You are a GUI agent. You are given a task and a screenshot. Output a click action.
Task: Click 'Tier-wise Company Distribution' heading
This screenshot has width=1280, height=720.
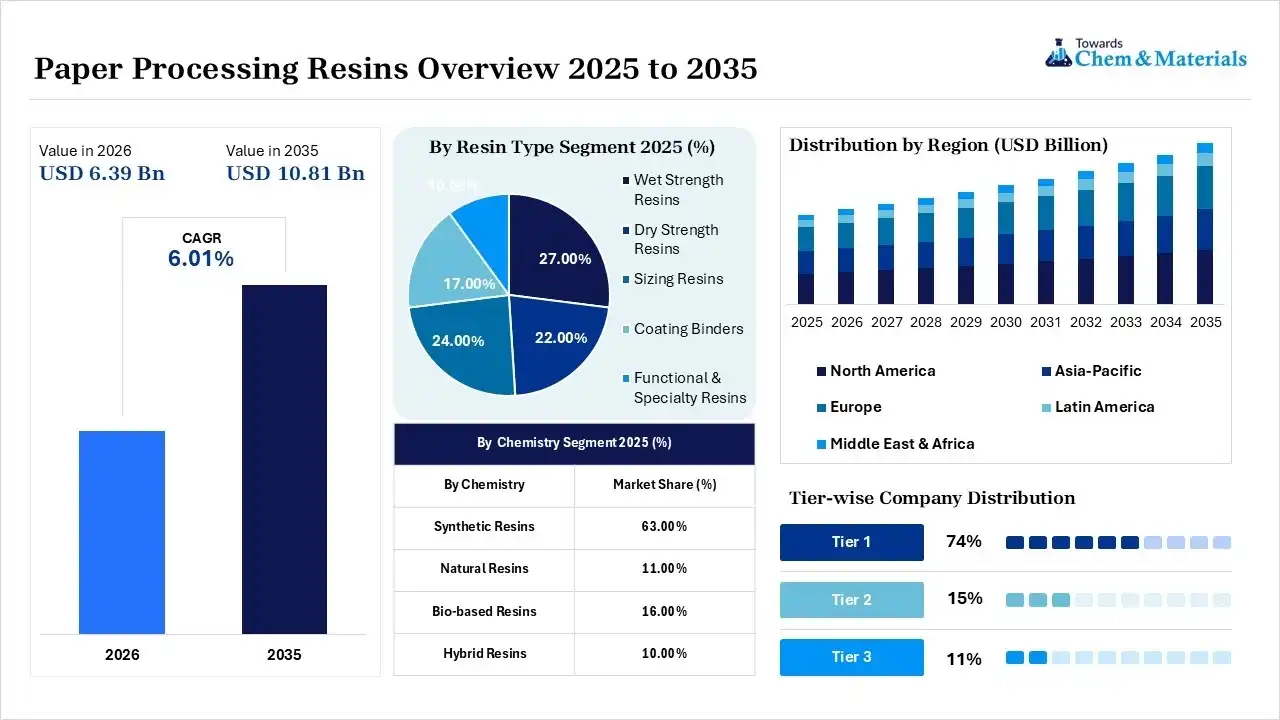(x=932, y=498)
